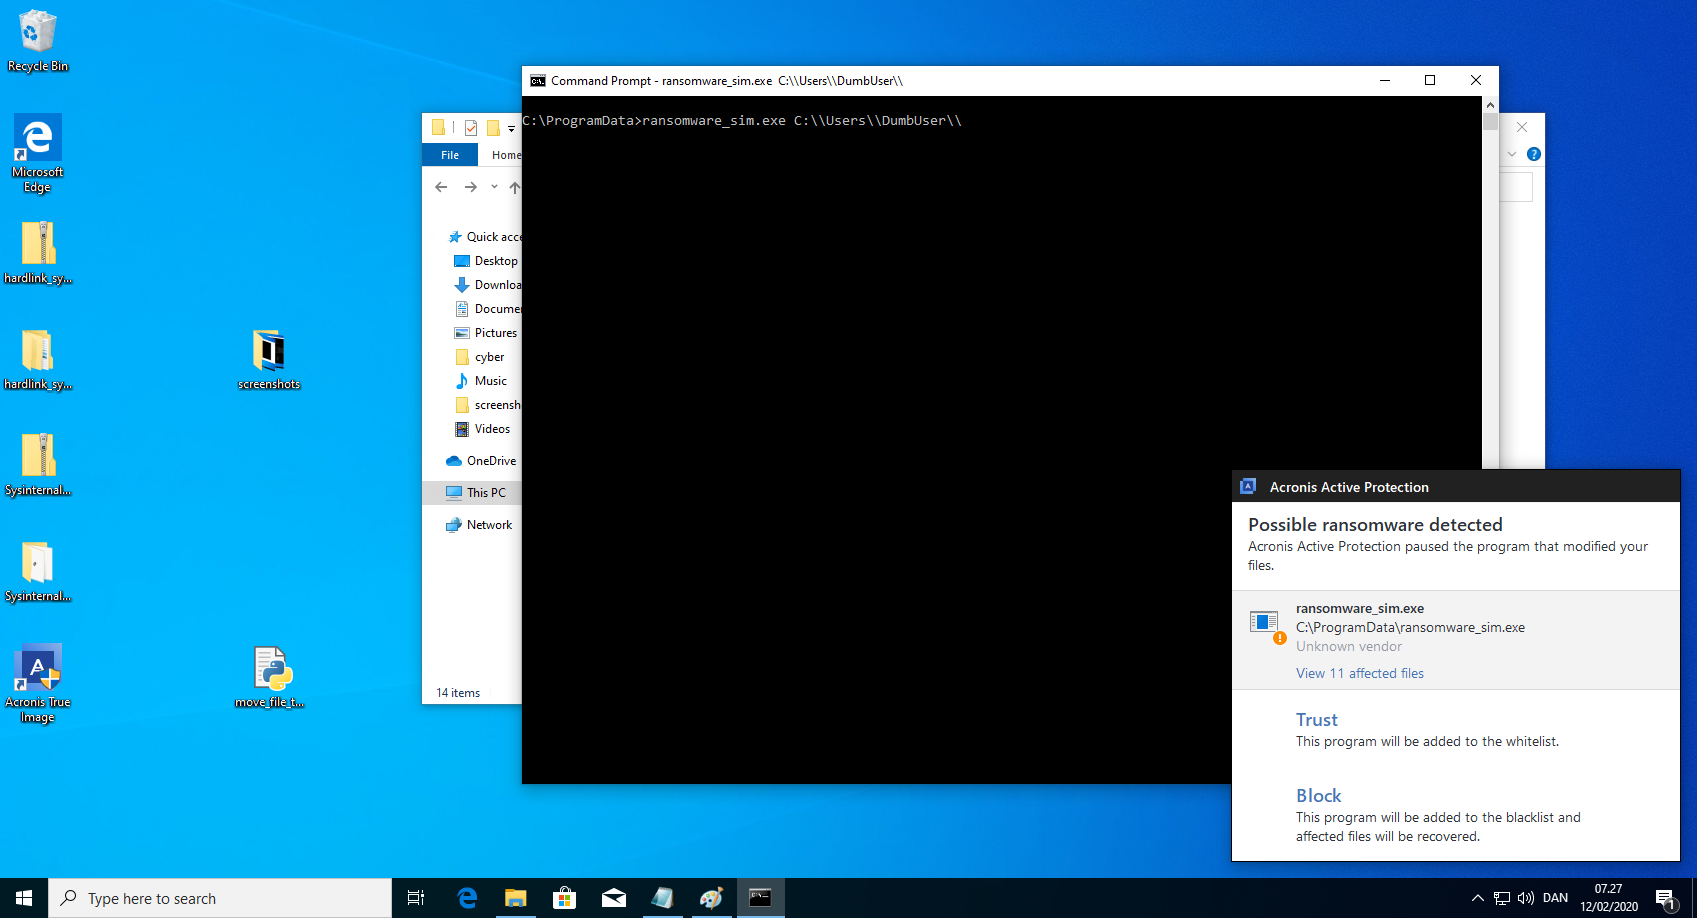Open Quick Access Toolbar customize dropdown

pos(511,128)
